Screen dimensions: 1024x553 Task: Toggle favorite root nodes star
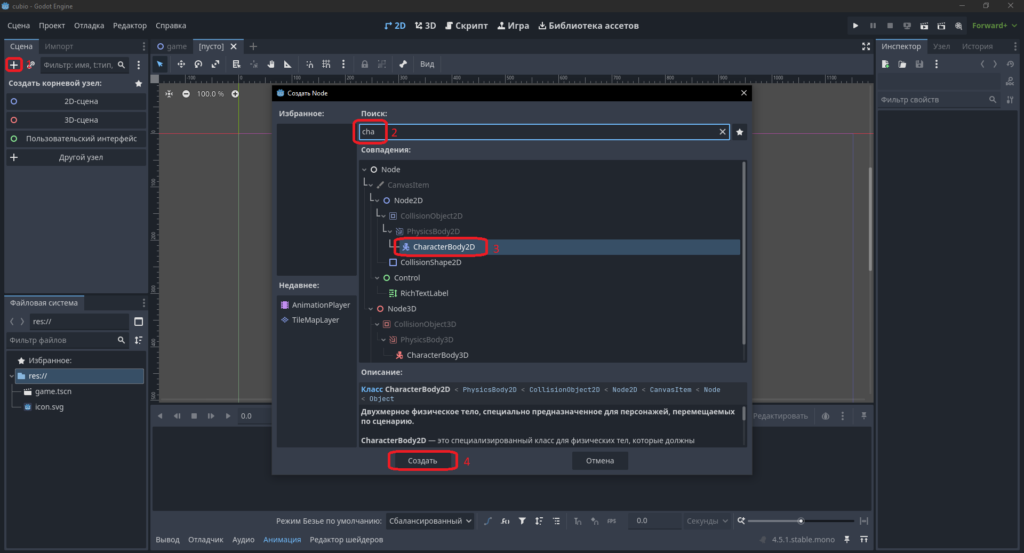(138, 84)
